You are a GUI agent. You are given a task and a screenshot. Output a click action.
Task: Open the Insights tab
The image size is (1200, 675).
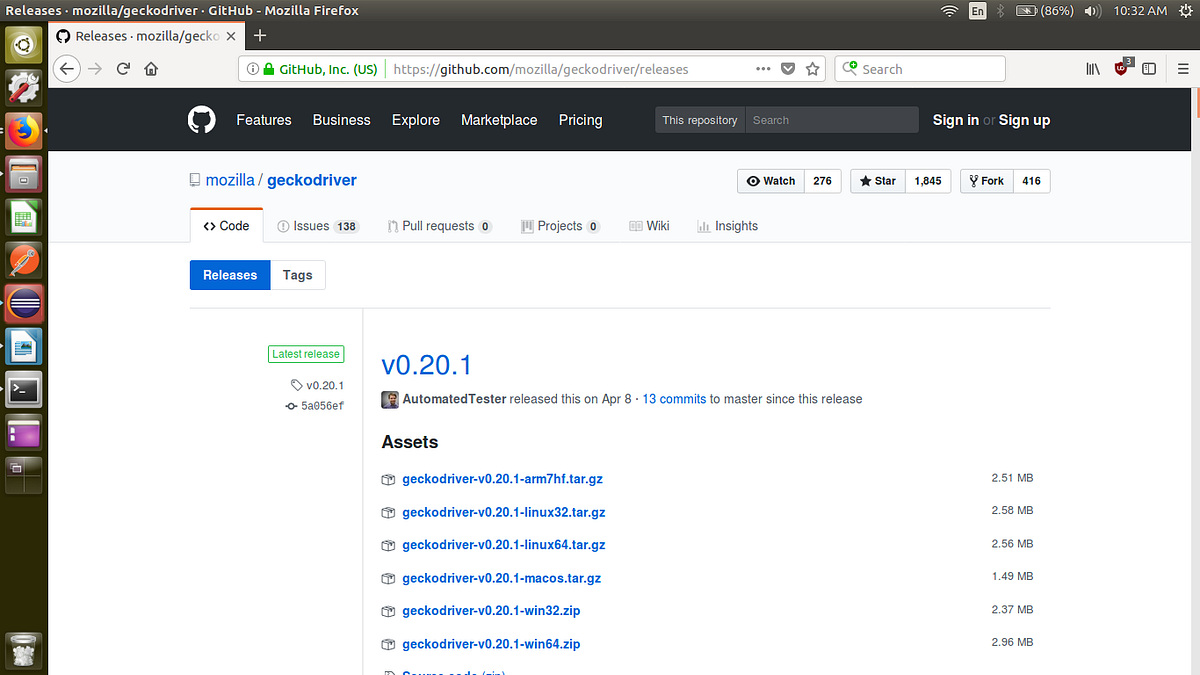pyautogui.click(x=727, y=226)
